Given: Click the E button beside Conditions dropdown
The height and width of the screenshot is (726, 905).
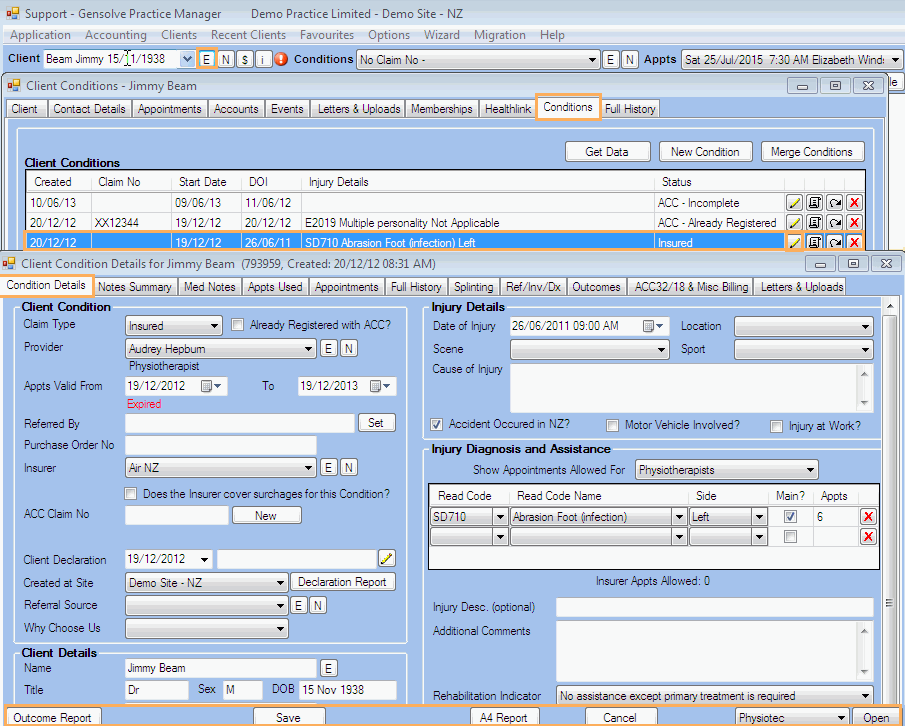Looking at the screenshot, I should (x=611, y=59).
